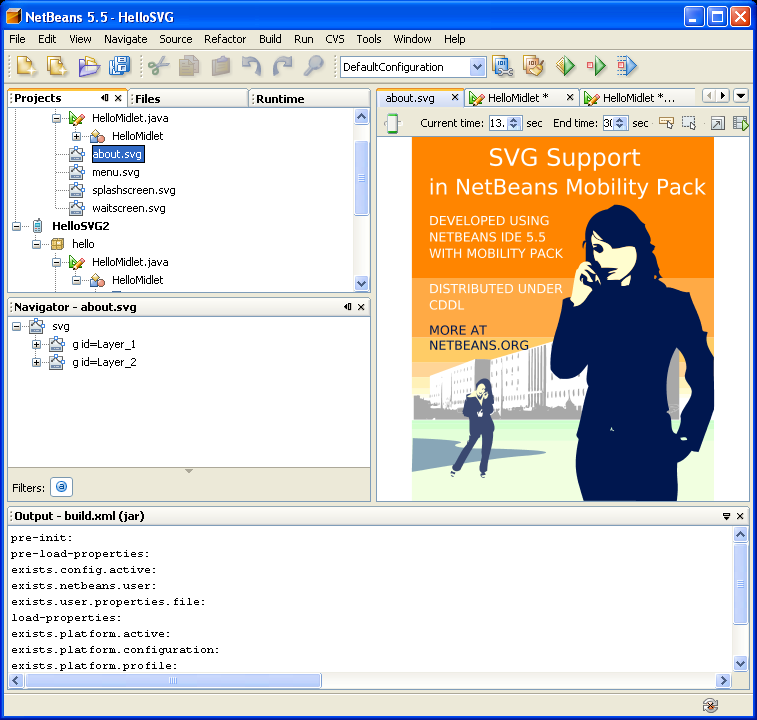Click the dashed selection tool in SVG toolbar
Viewport: 757px width, 720px height.
point(689,123)
